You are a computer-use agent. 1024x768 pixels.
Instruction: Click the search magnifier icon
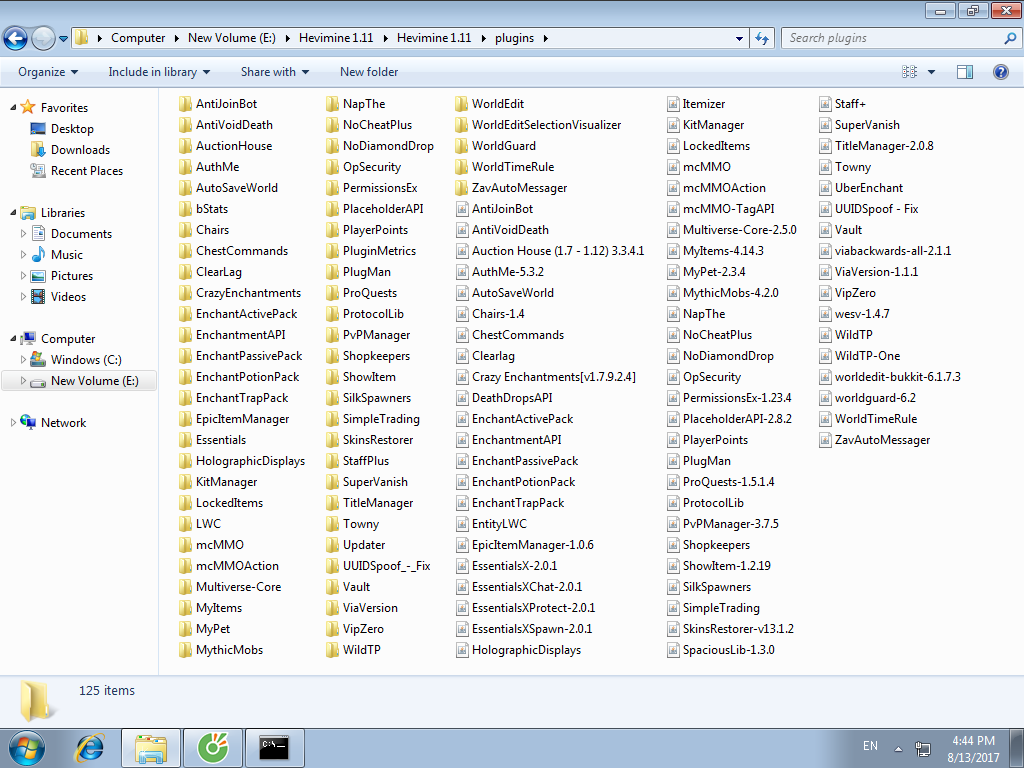1010,39
